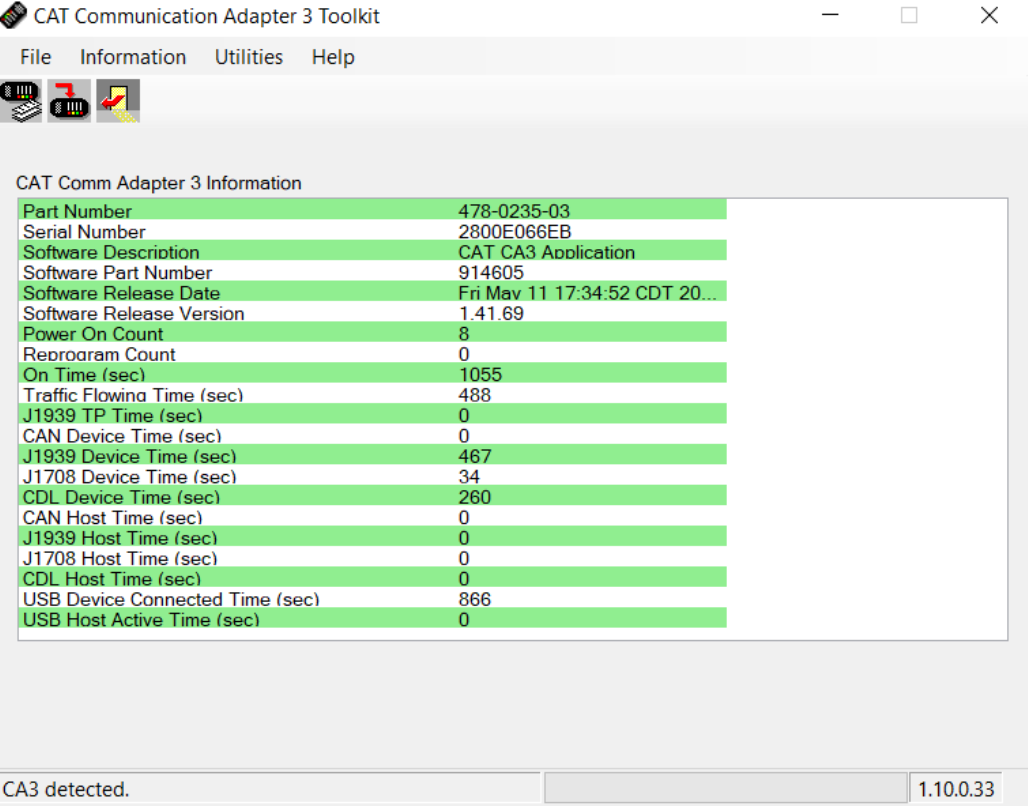Select the J1939 Device Time (sec) label
The image size is (1028, 806).
(x=130, y=456)
